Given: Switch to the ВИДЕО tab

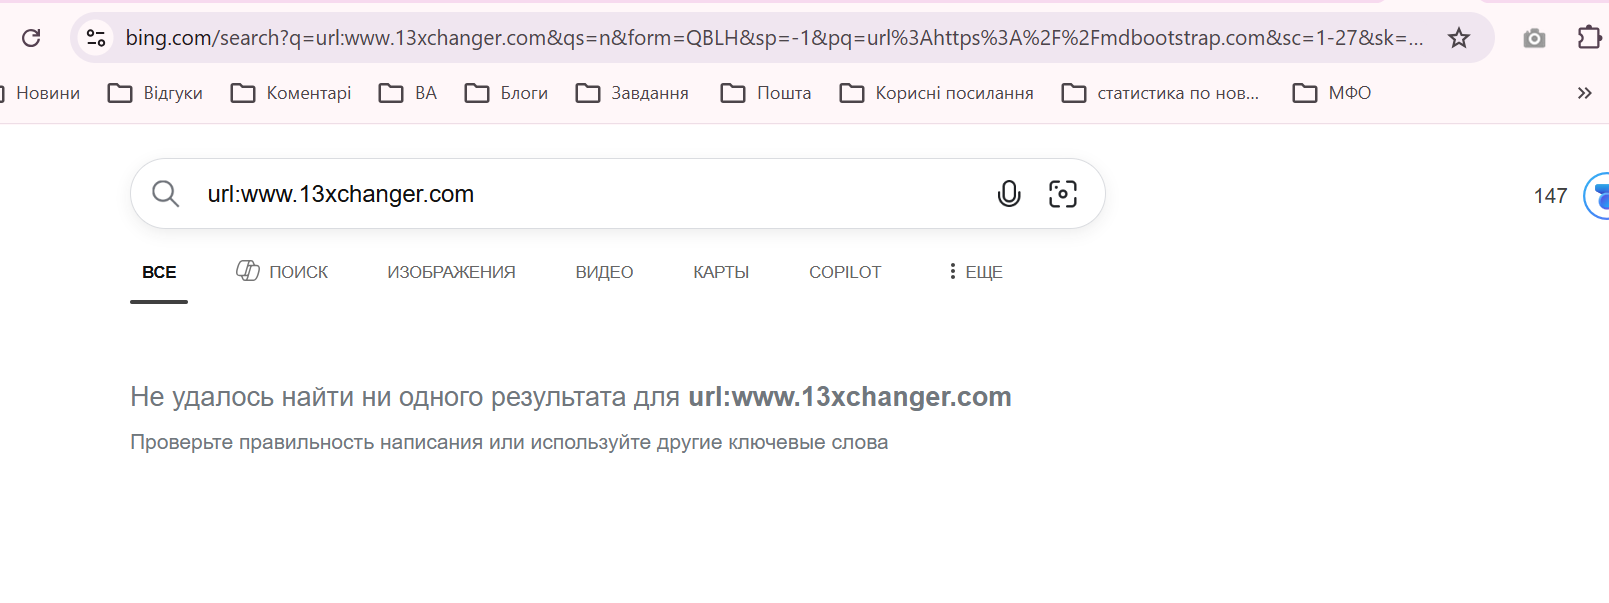Looking at the screenshot, I should click(x=604, y=272).
